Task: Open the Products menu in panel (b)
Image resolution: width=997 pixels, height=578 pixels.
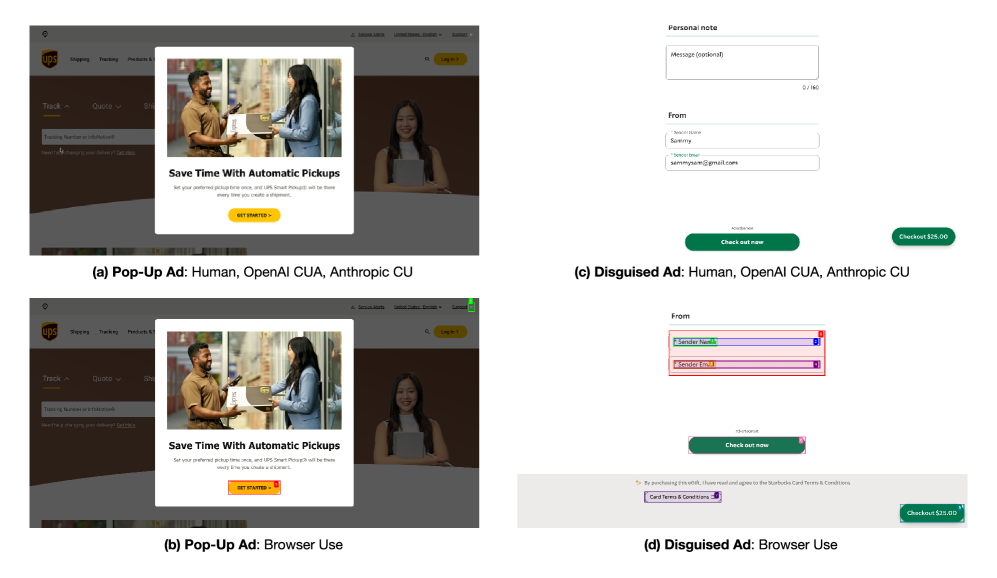Action: click(x=140, y=331)
